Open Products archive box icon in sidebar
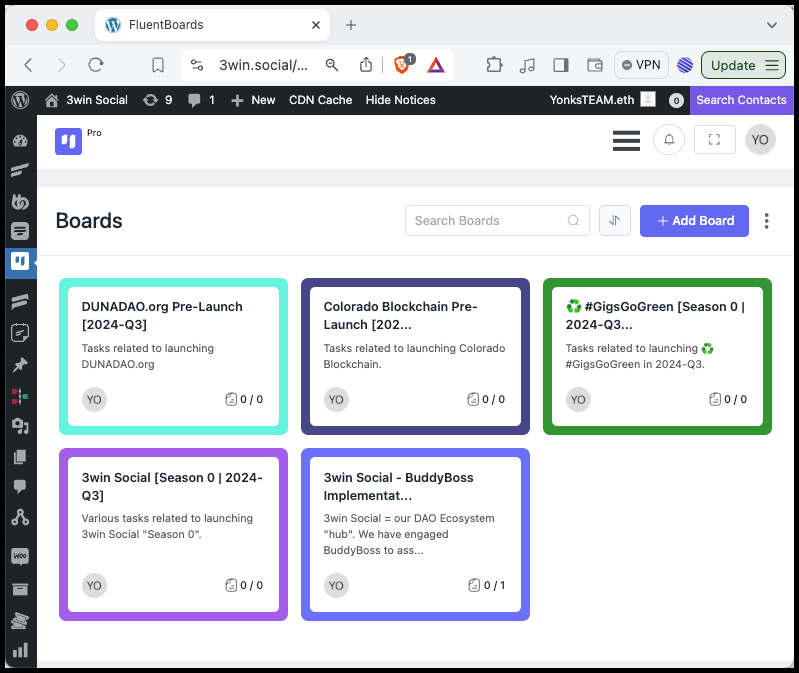The height and width of the screenshot is (673, 799). [20, 589]
